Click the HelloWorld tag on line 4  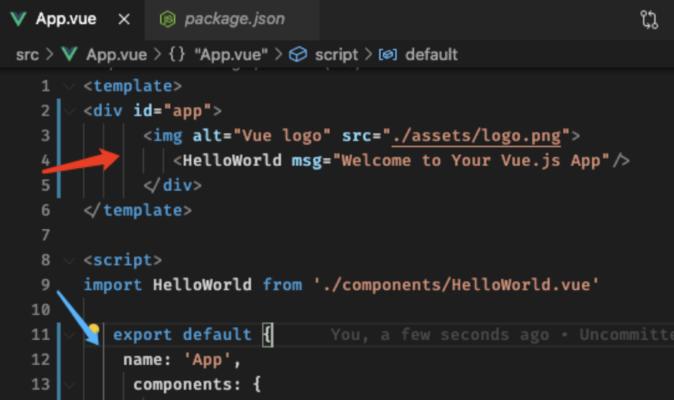click(x=232, y=161)
